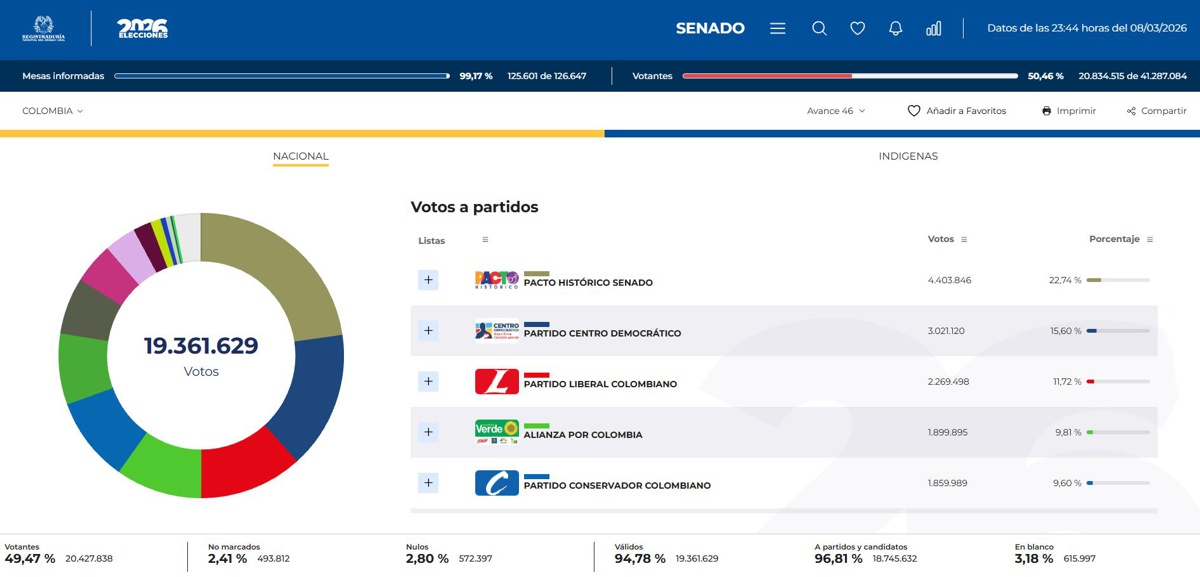
Task: Click the 2026 Elecciones logo
Action: (142, 29)
